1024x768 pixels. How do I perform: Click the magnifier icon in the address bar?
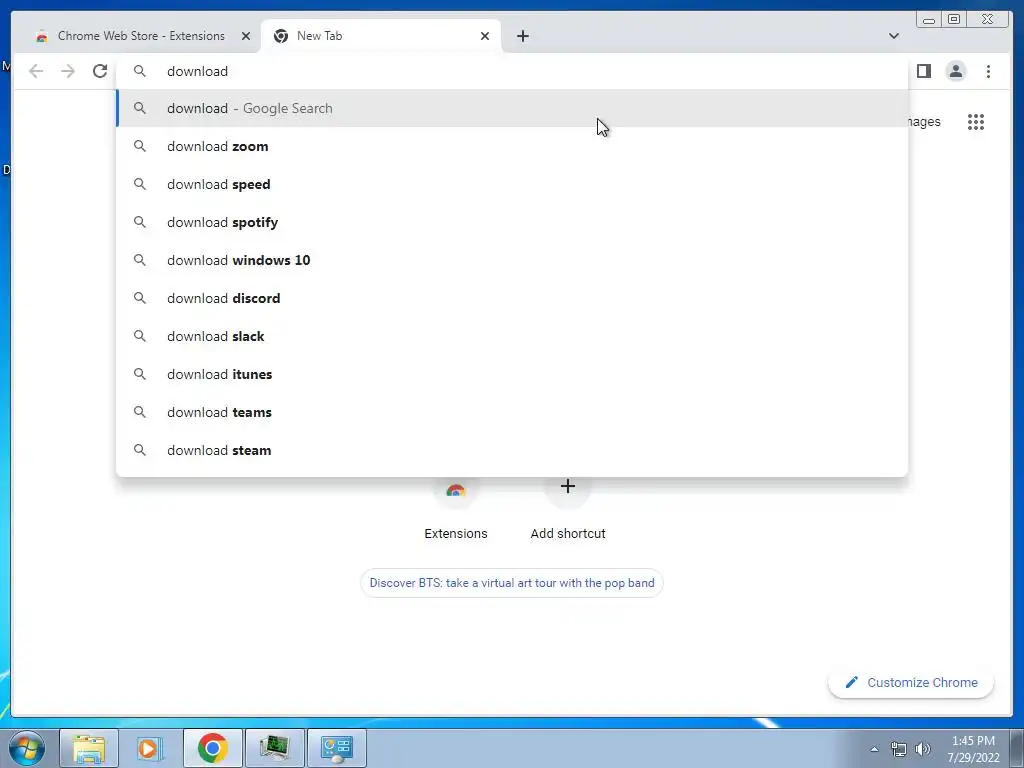click(x=140, y=71)
